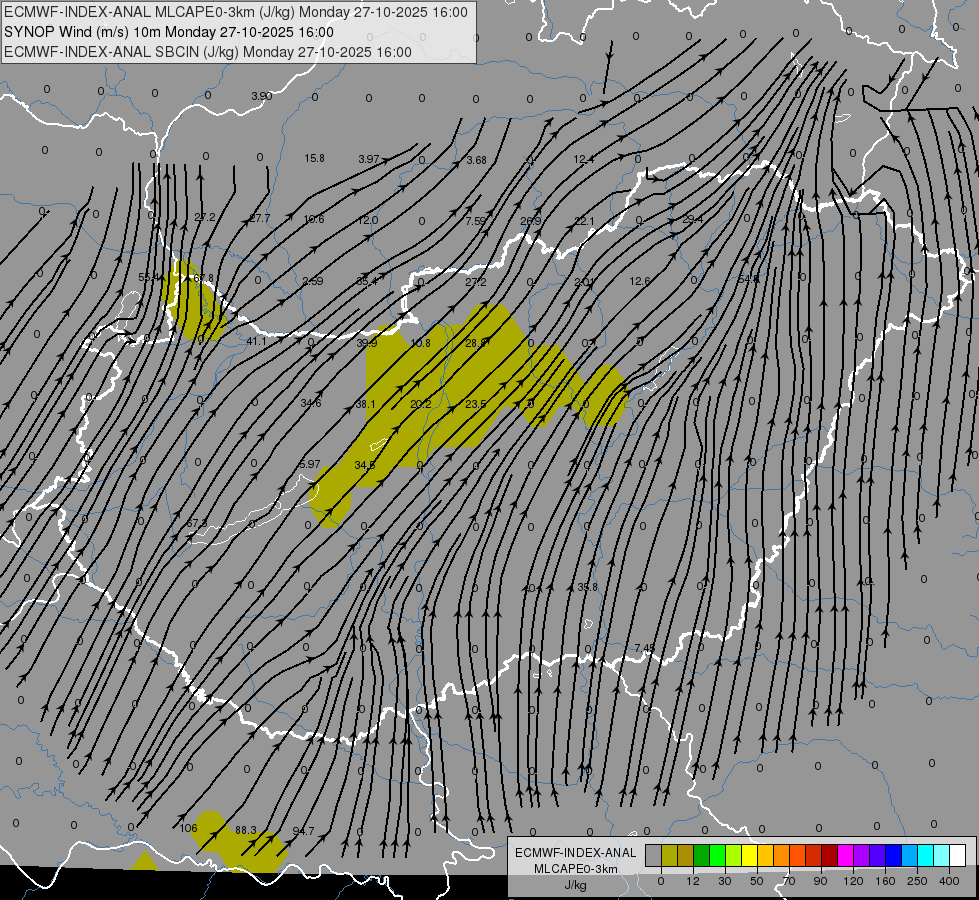Click the legend scale value 12
Image resolution: width=979 pixels, height=900 pixels.
693,881
